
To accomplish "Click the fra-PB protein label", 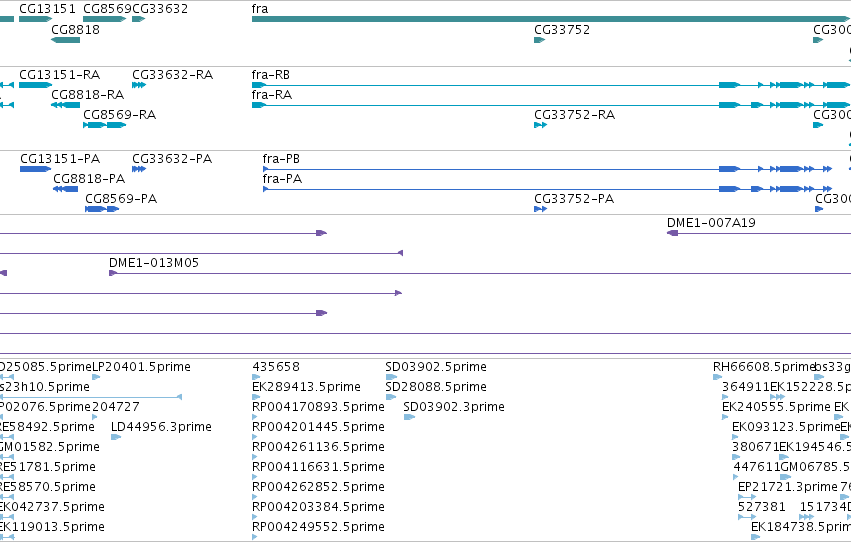I will pyautogui.click(x=281, y=158).
